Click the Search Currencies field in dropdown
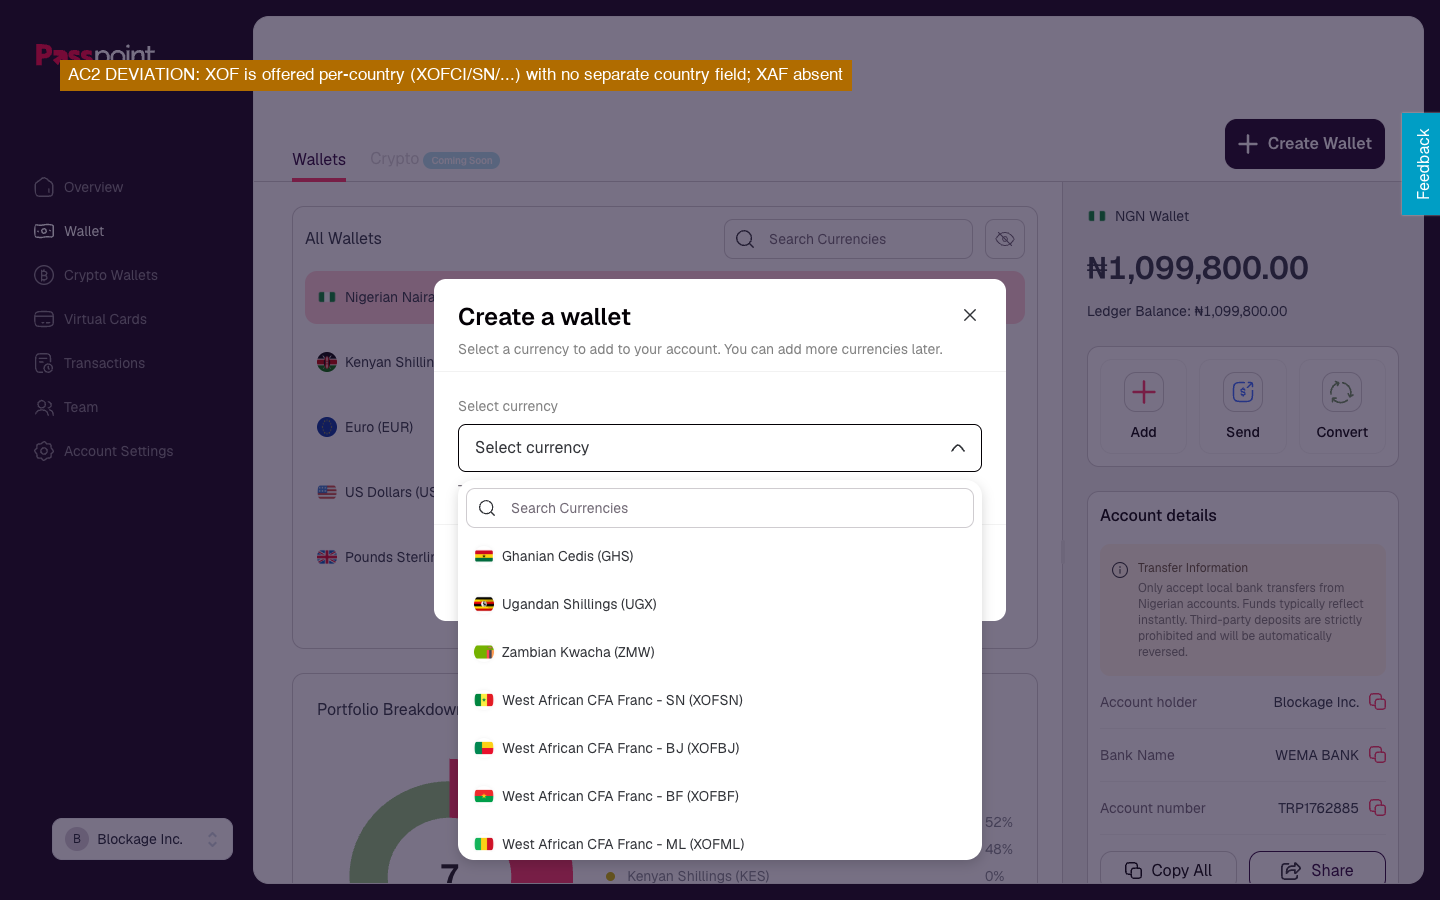Viewport: 1440px width, 900px height. (720, 508)
